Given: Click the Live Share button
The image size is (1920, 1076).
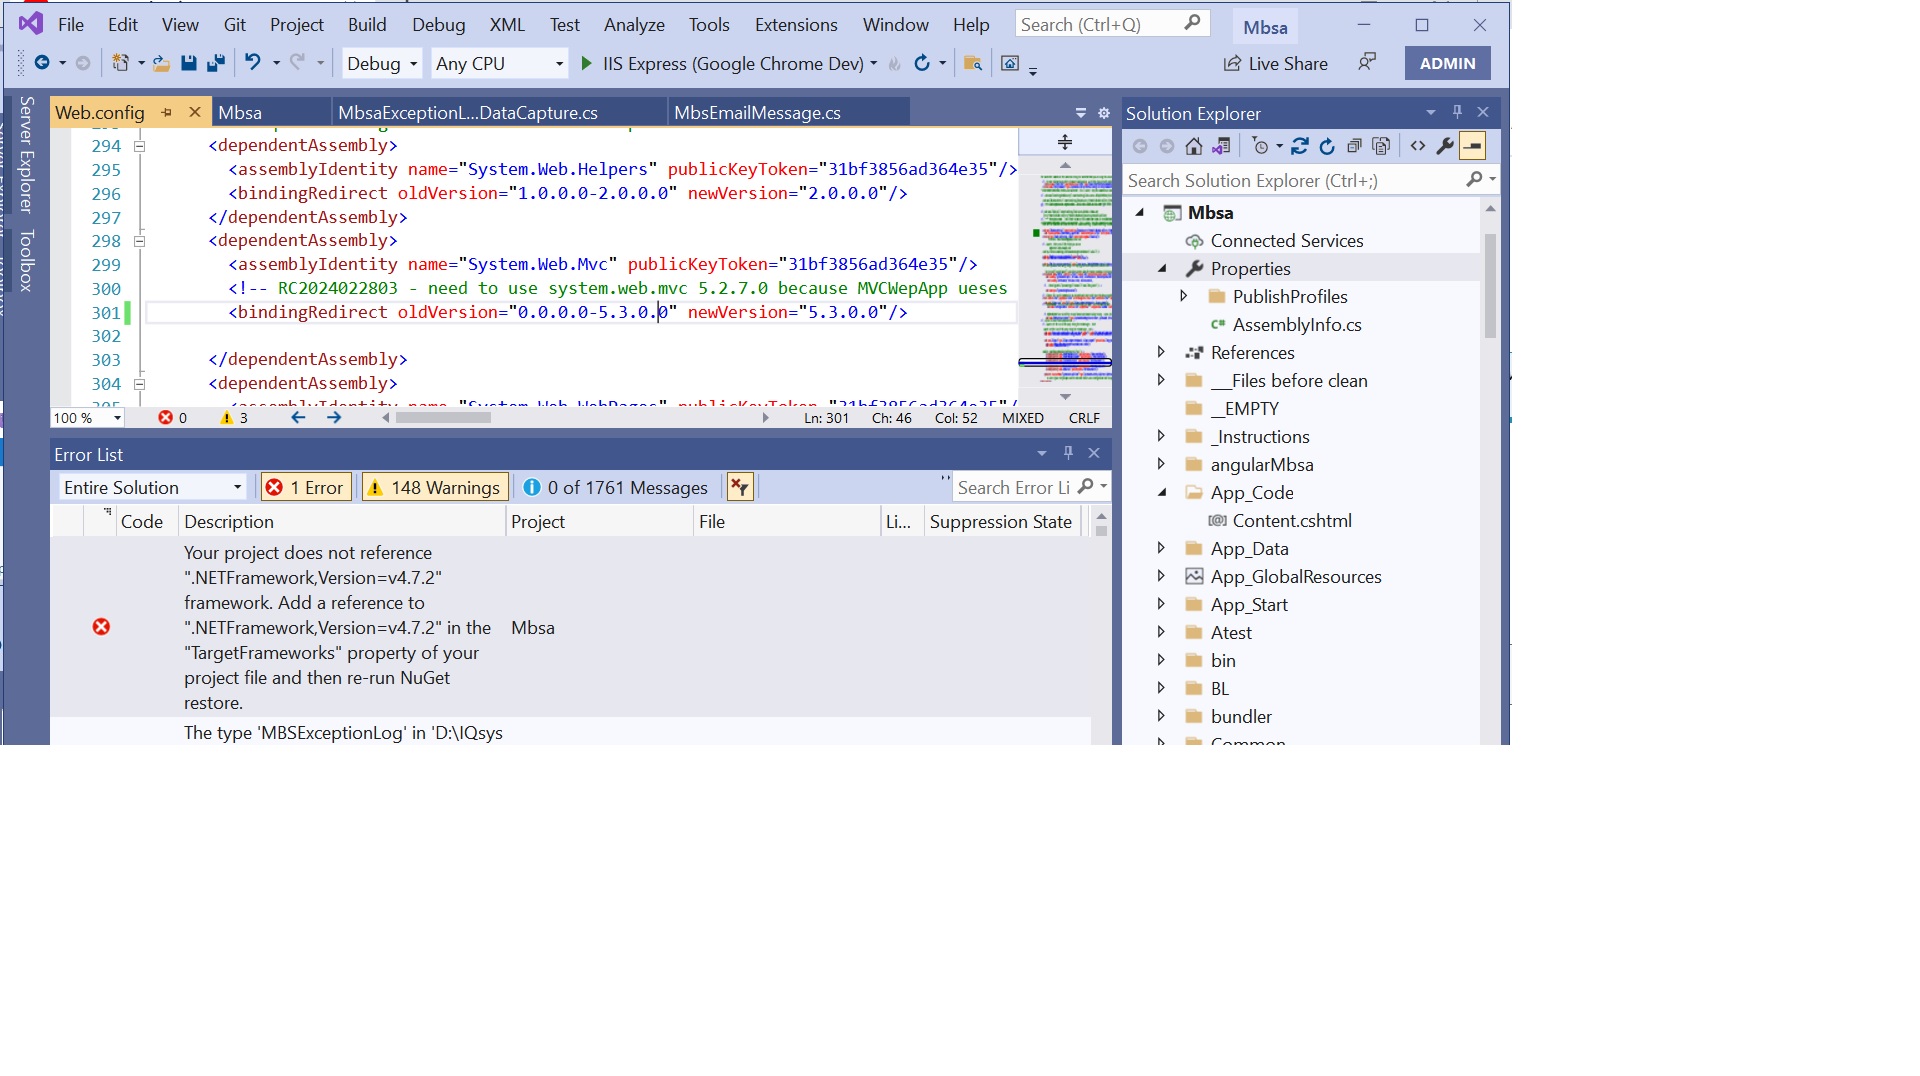Looking at the screenshot, I should [1276, 63].
